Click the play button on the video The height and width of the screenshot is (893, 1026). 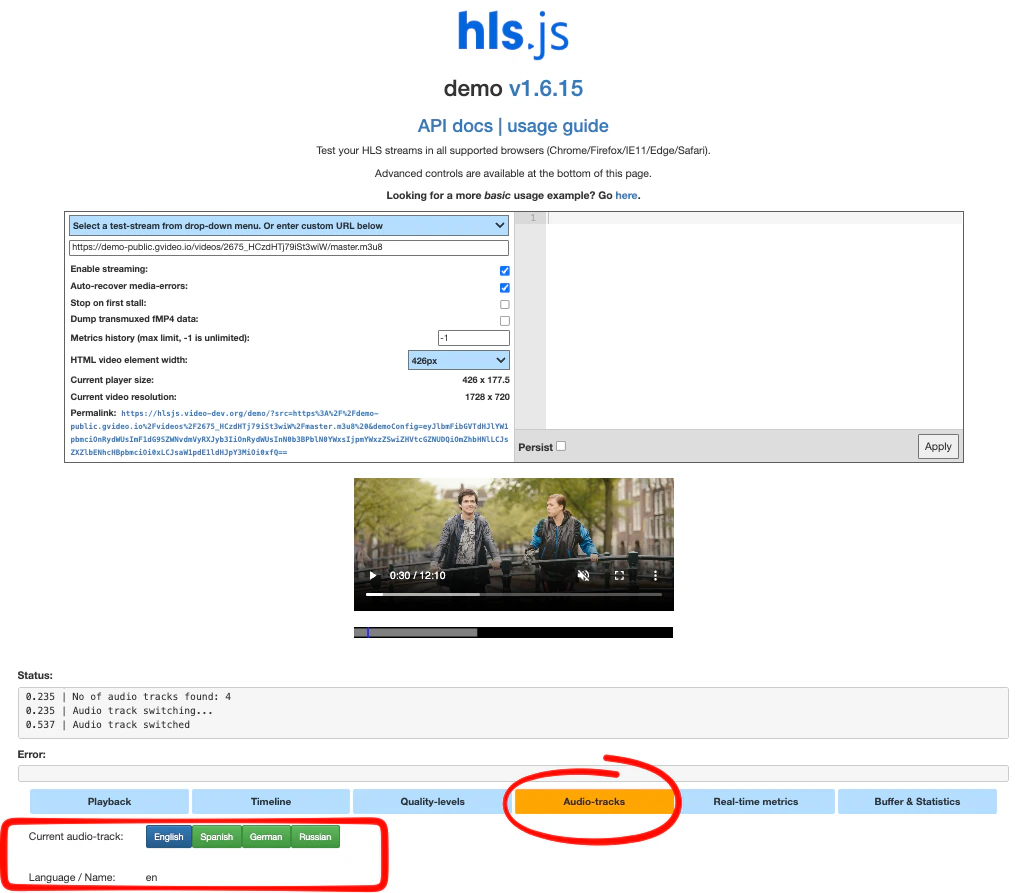click(x=372, y=575)
